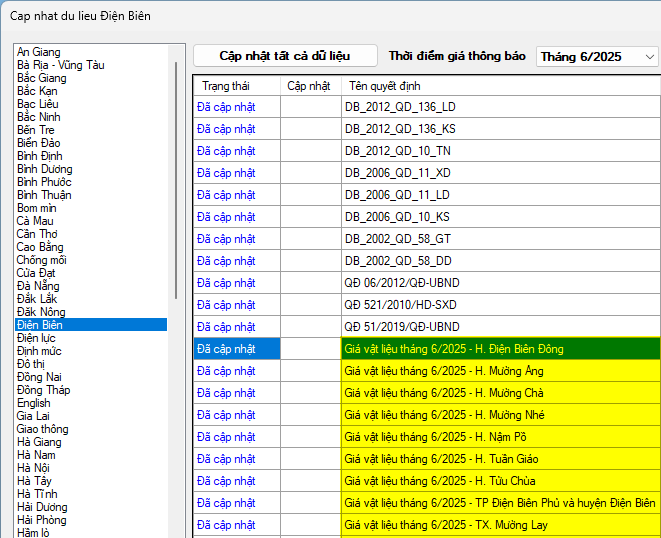Click the 'Tên quyết định' column header
The height and width of the screenshot is (538, 661).
pyautogui.click(x=501, y=86)
